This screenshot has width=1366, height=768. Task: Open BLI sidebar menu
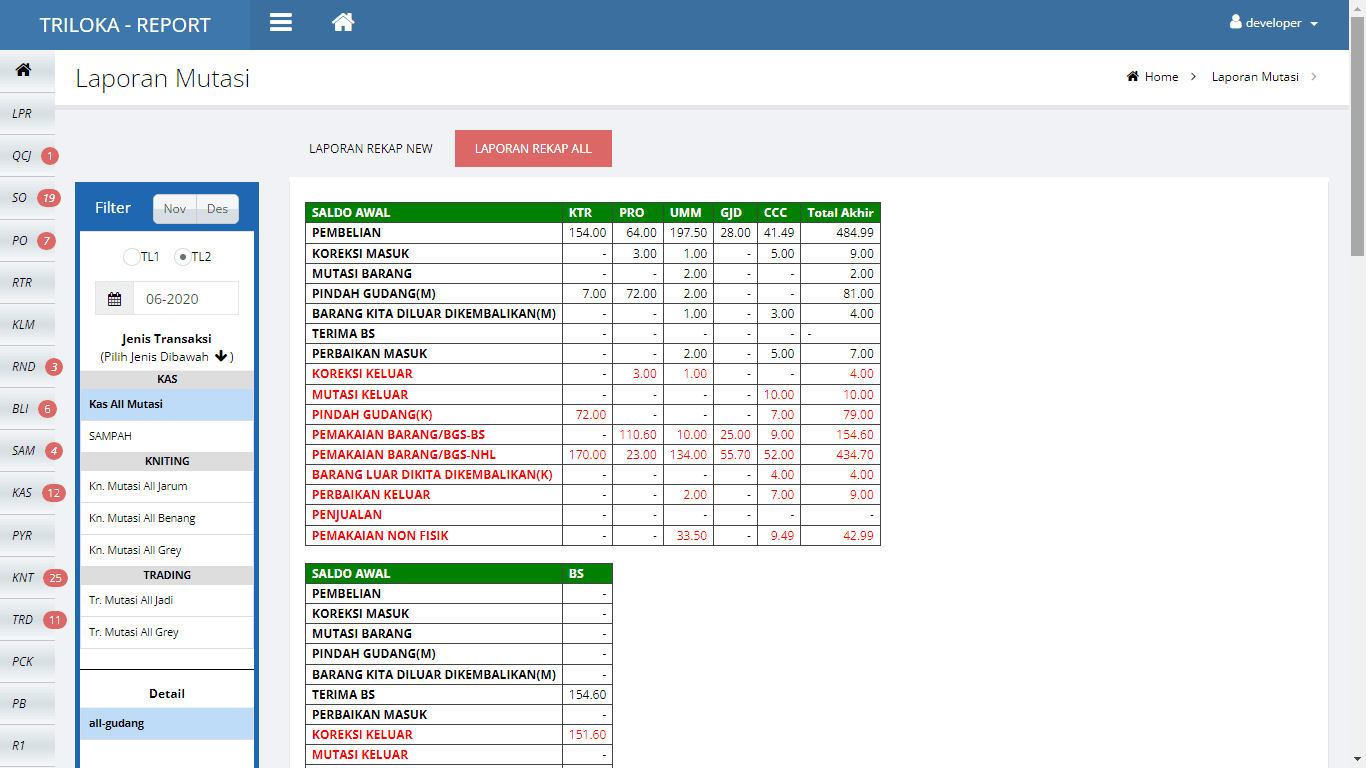click(27, 409)
